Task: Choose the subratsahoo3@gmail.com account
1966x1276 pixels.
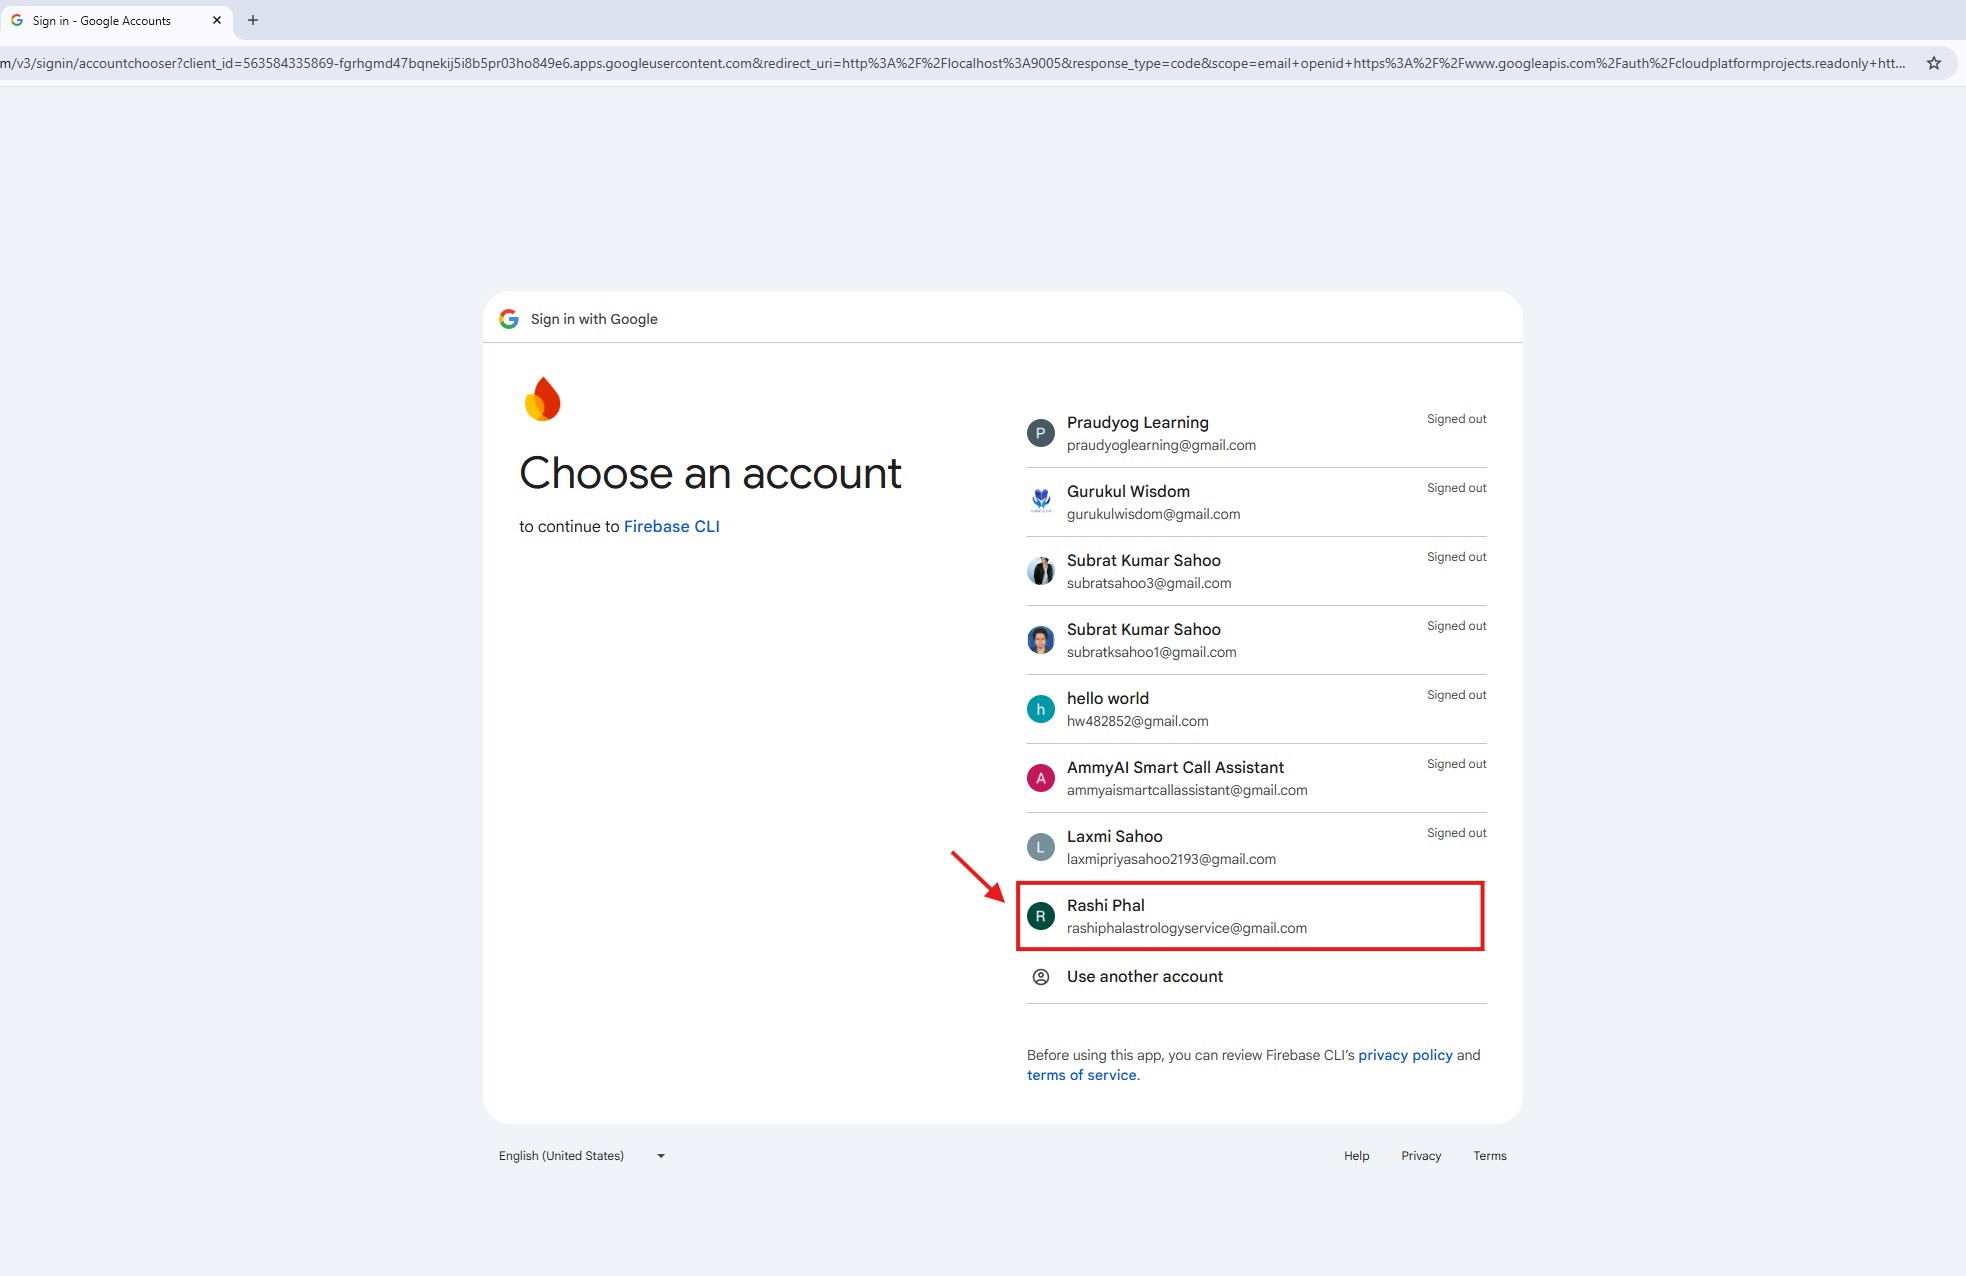Action: pos(1148,571)
